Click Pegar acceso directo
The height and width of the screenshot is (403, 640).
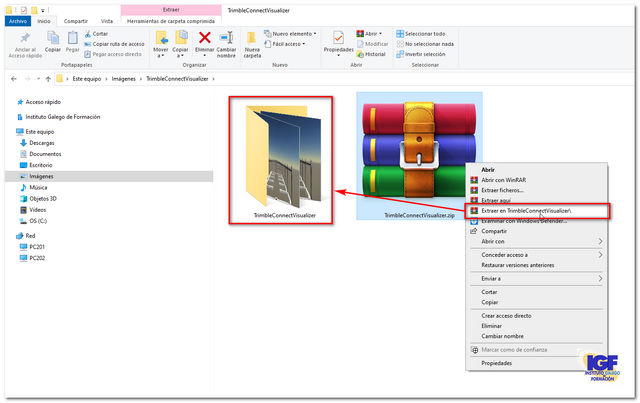point(113,54)
